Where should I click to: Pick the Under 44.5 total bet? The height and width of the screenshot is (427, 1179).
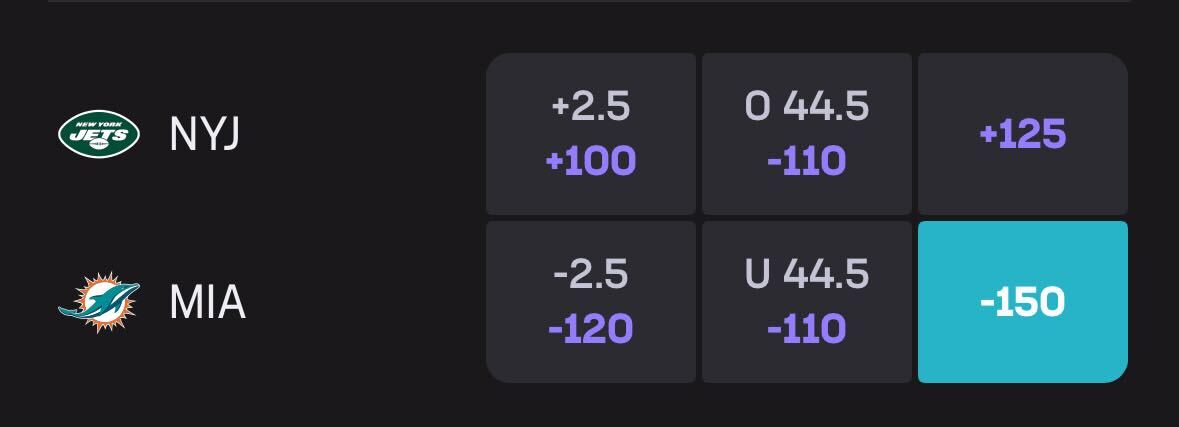[806, 301]
